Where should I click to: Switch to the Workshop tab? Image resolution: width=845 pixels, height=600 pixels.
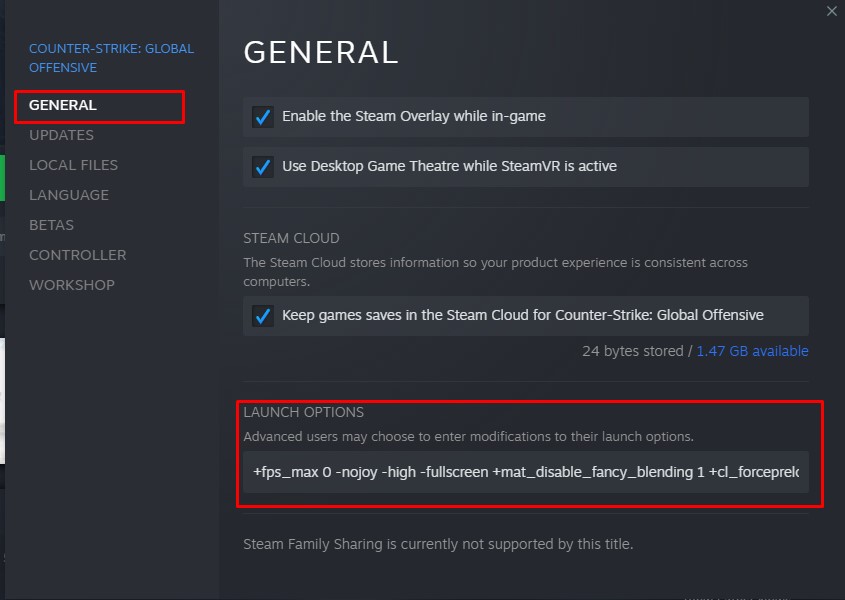(71, 285)
